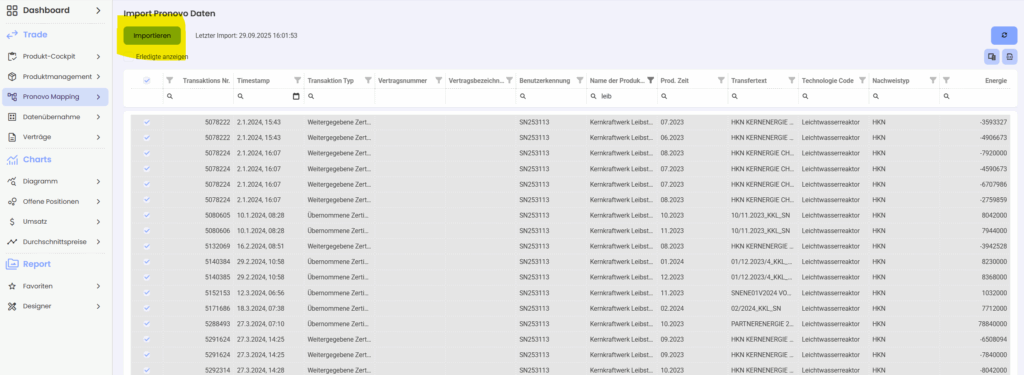Open filter funnel for Nachweistyp column
The width and height of the screenshot is (1024, 375).
click(933, 80)
